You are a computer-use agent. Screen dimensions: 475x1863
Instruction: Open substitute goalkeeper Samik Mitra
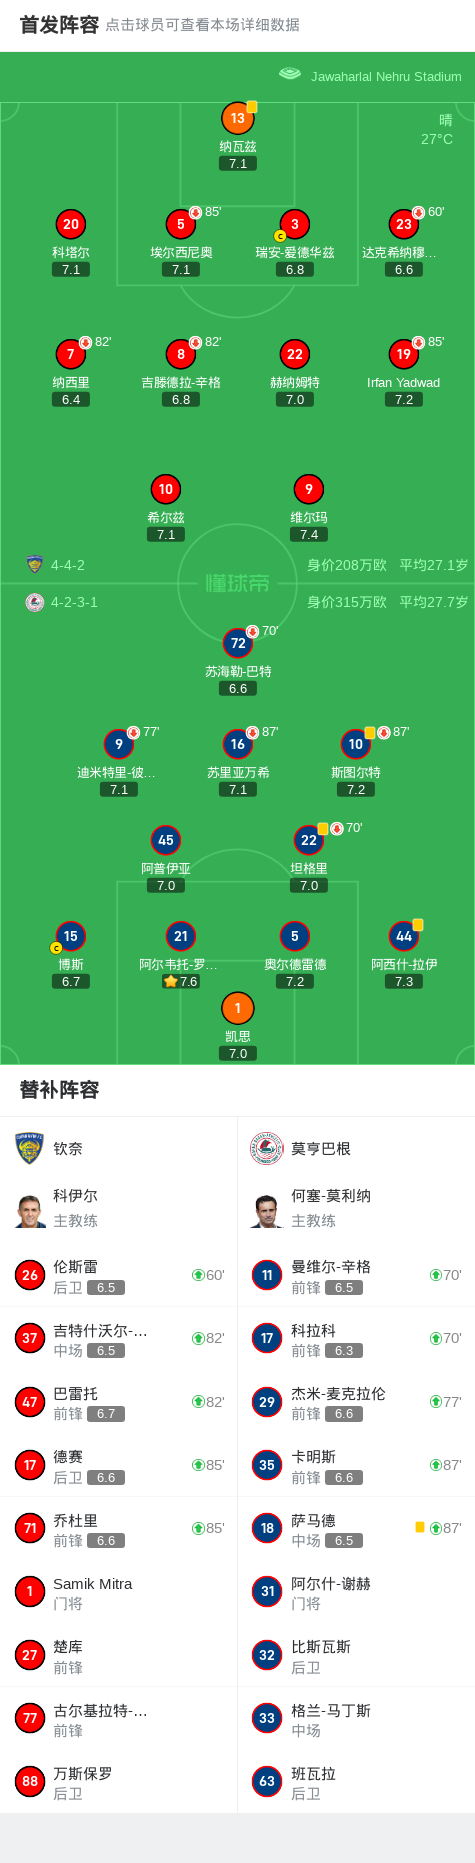click(x=119, y=1591)
